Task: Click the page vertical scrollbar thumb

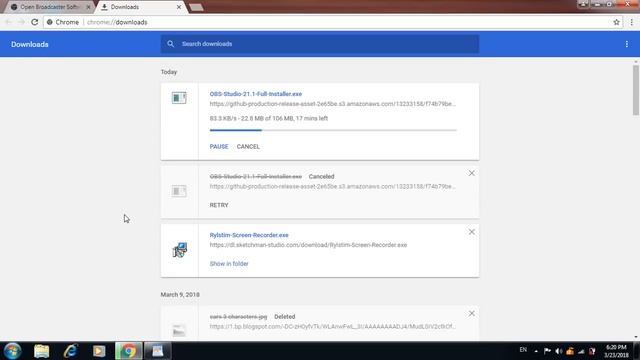Action: [x=636, y=90]
